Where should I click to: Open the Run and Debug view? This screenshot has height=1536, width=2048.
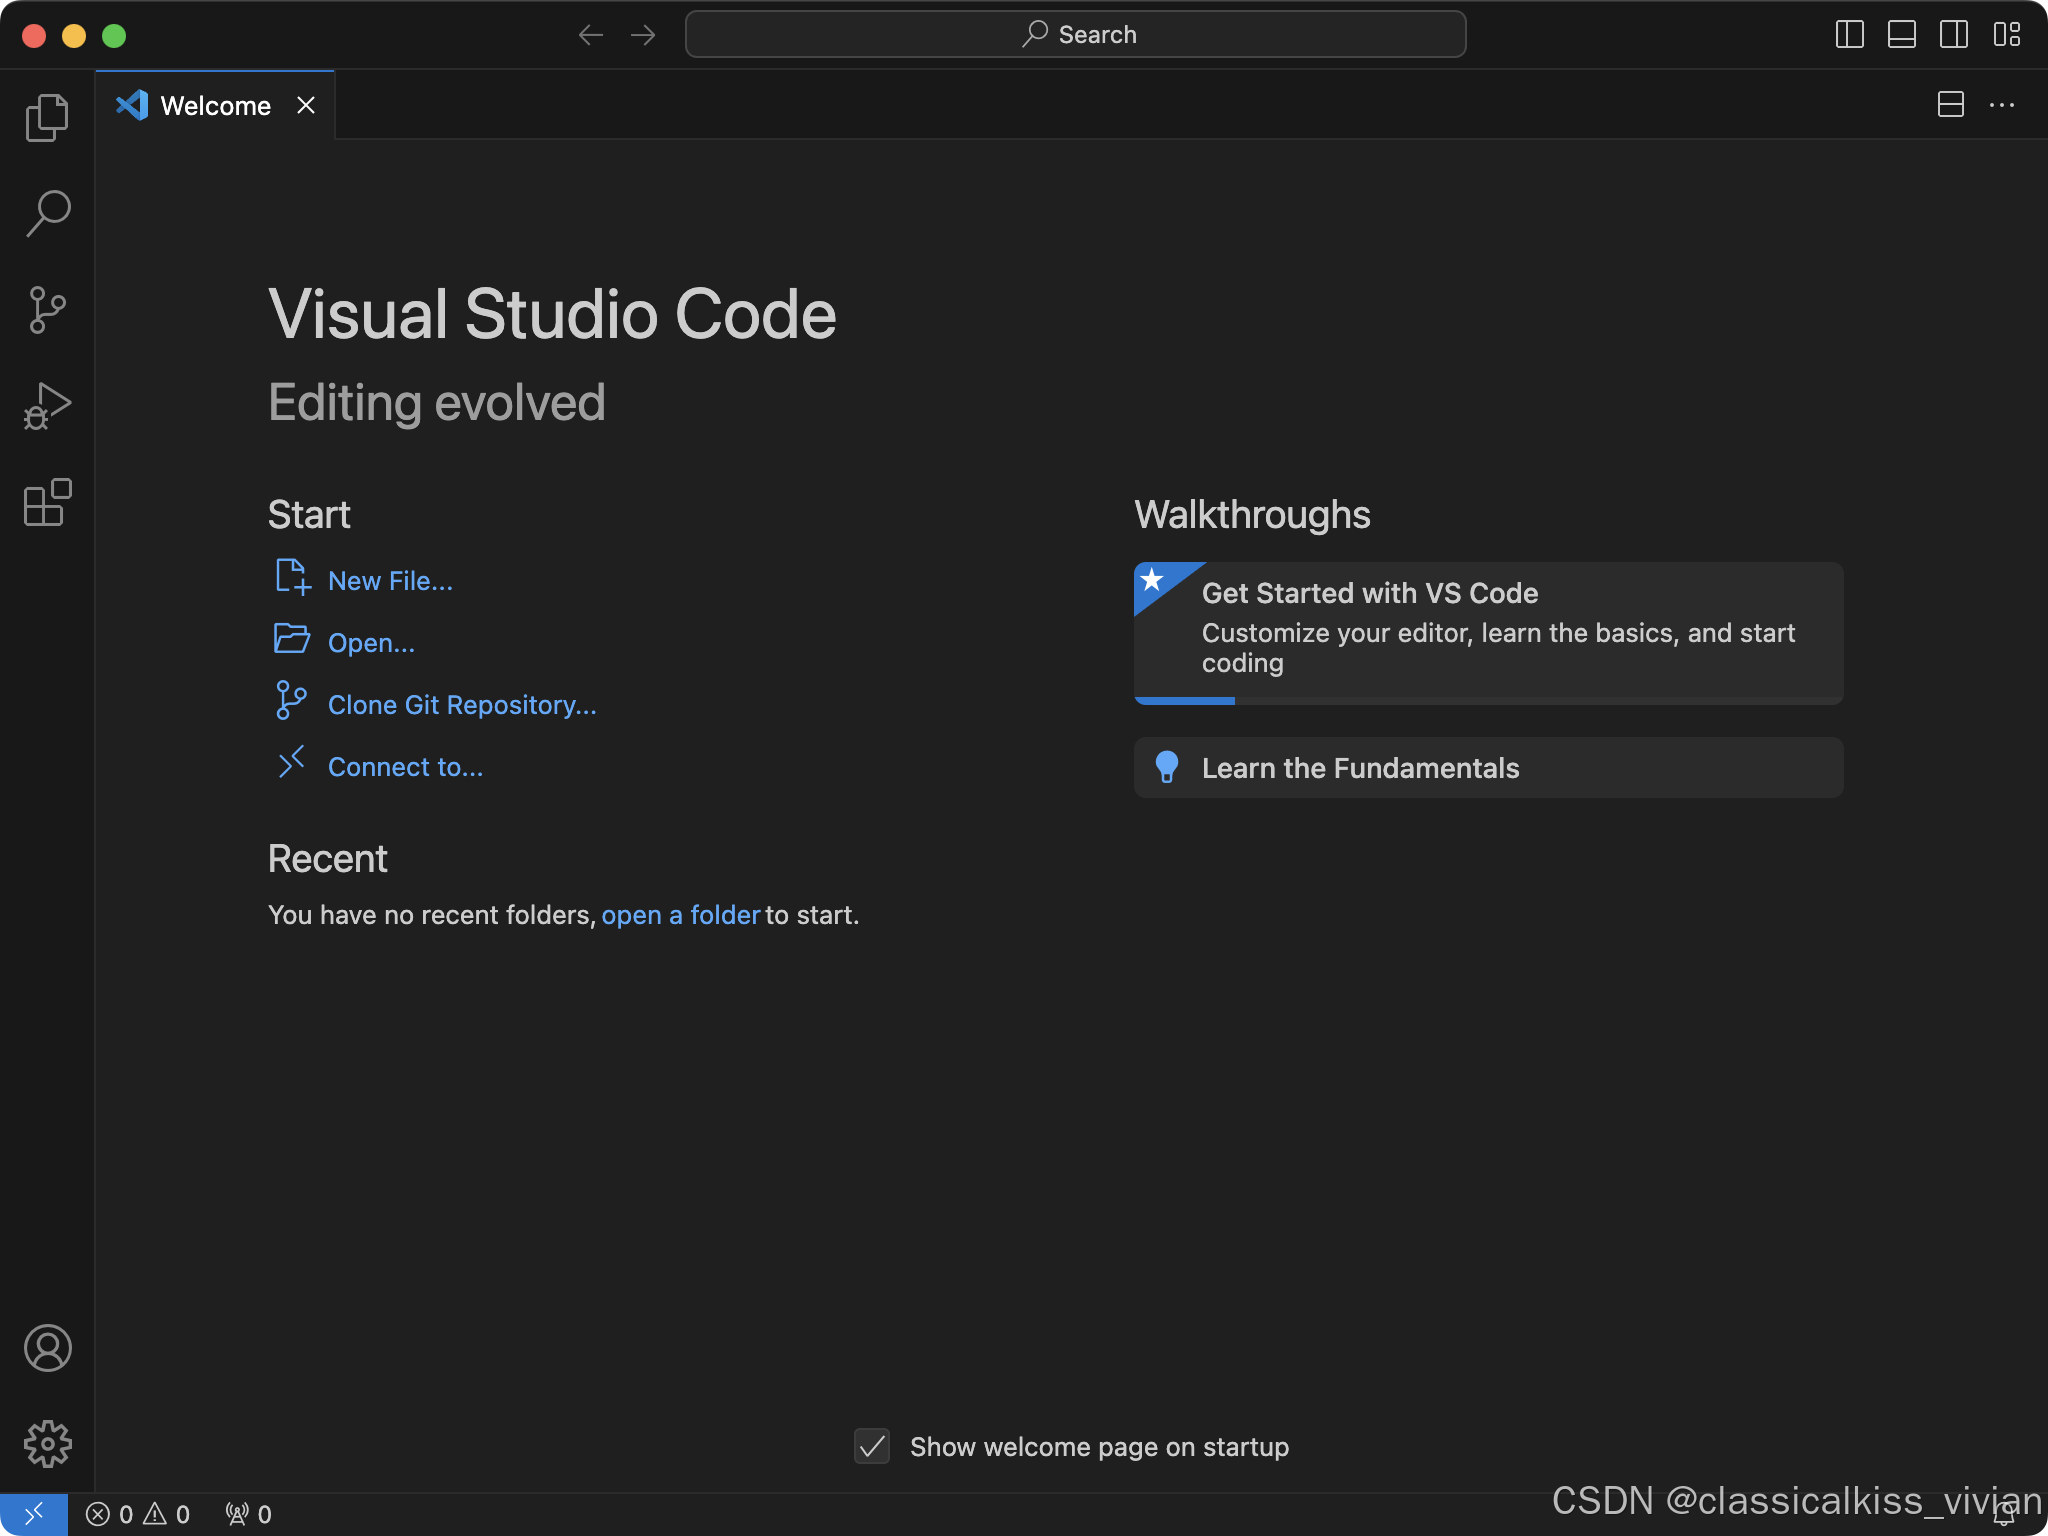(47, 406)
